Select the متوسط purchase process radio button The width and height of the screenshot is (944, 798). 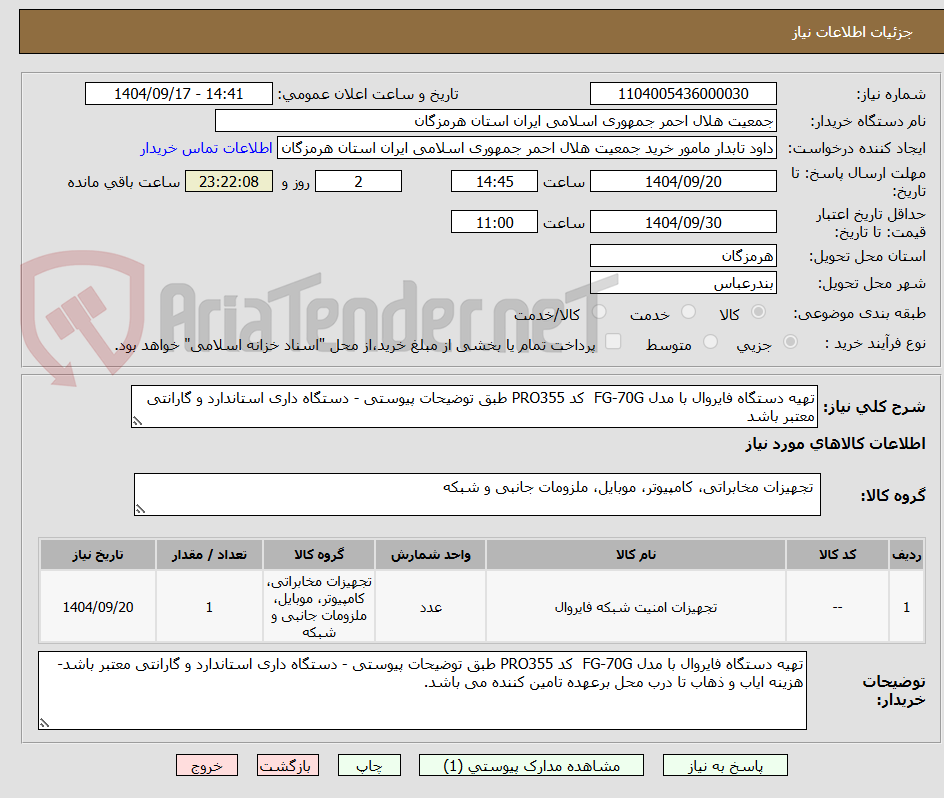pos(710,341)
